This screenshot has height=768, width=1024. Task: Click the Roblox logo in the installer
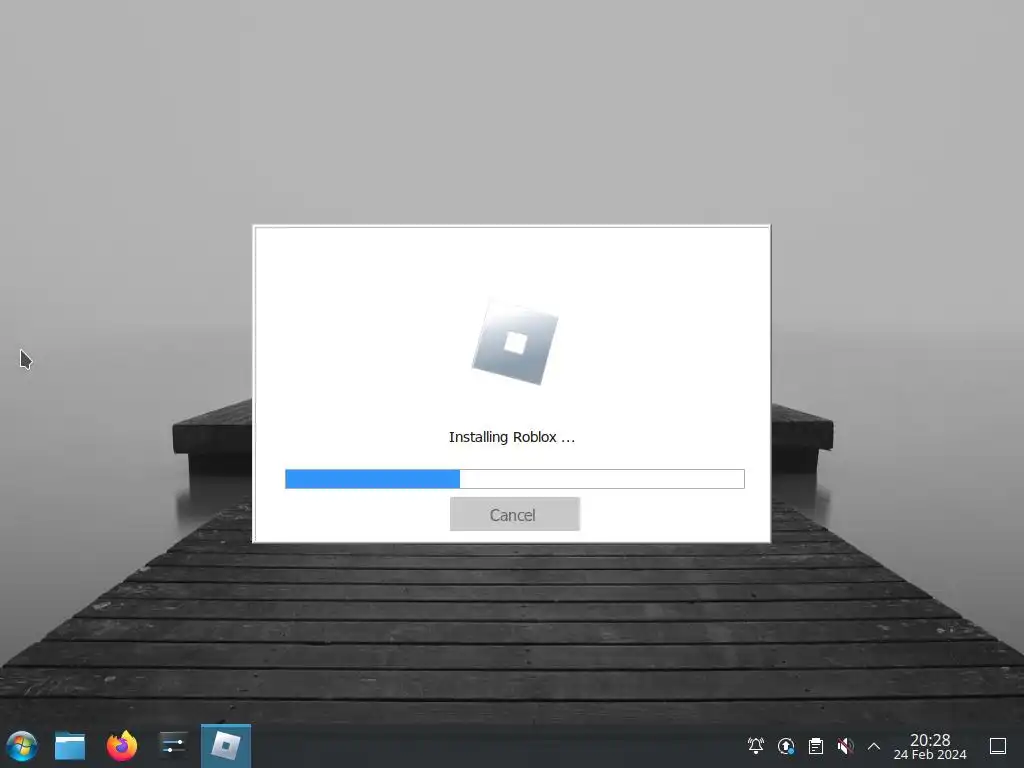[x=515, y=343]
